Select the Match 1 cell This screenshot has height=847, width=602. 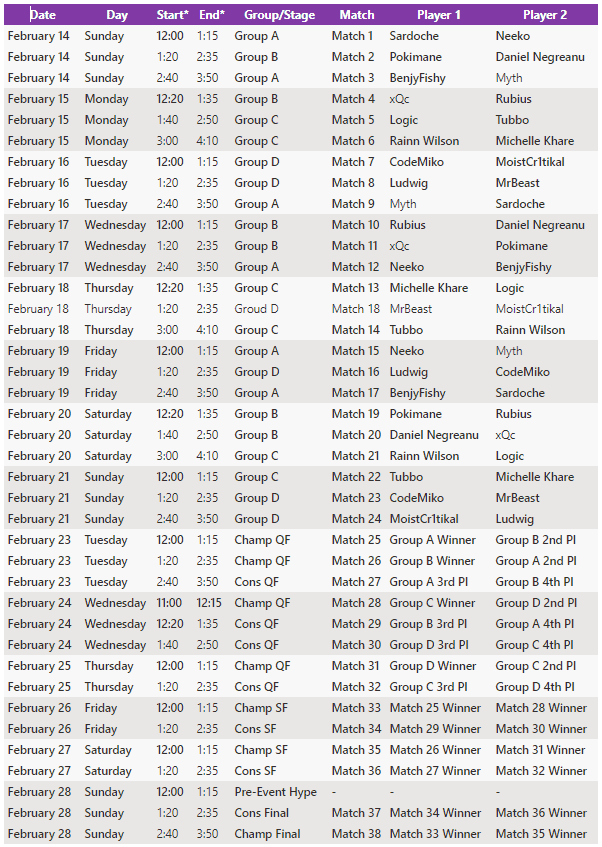pos(352,36)
